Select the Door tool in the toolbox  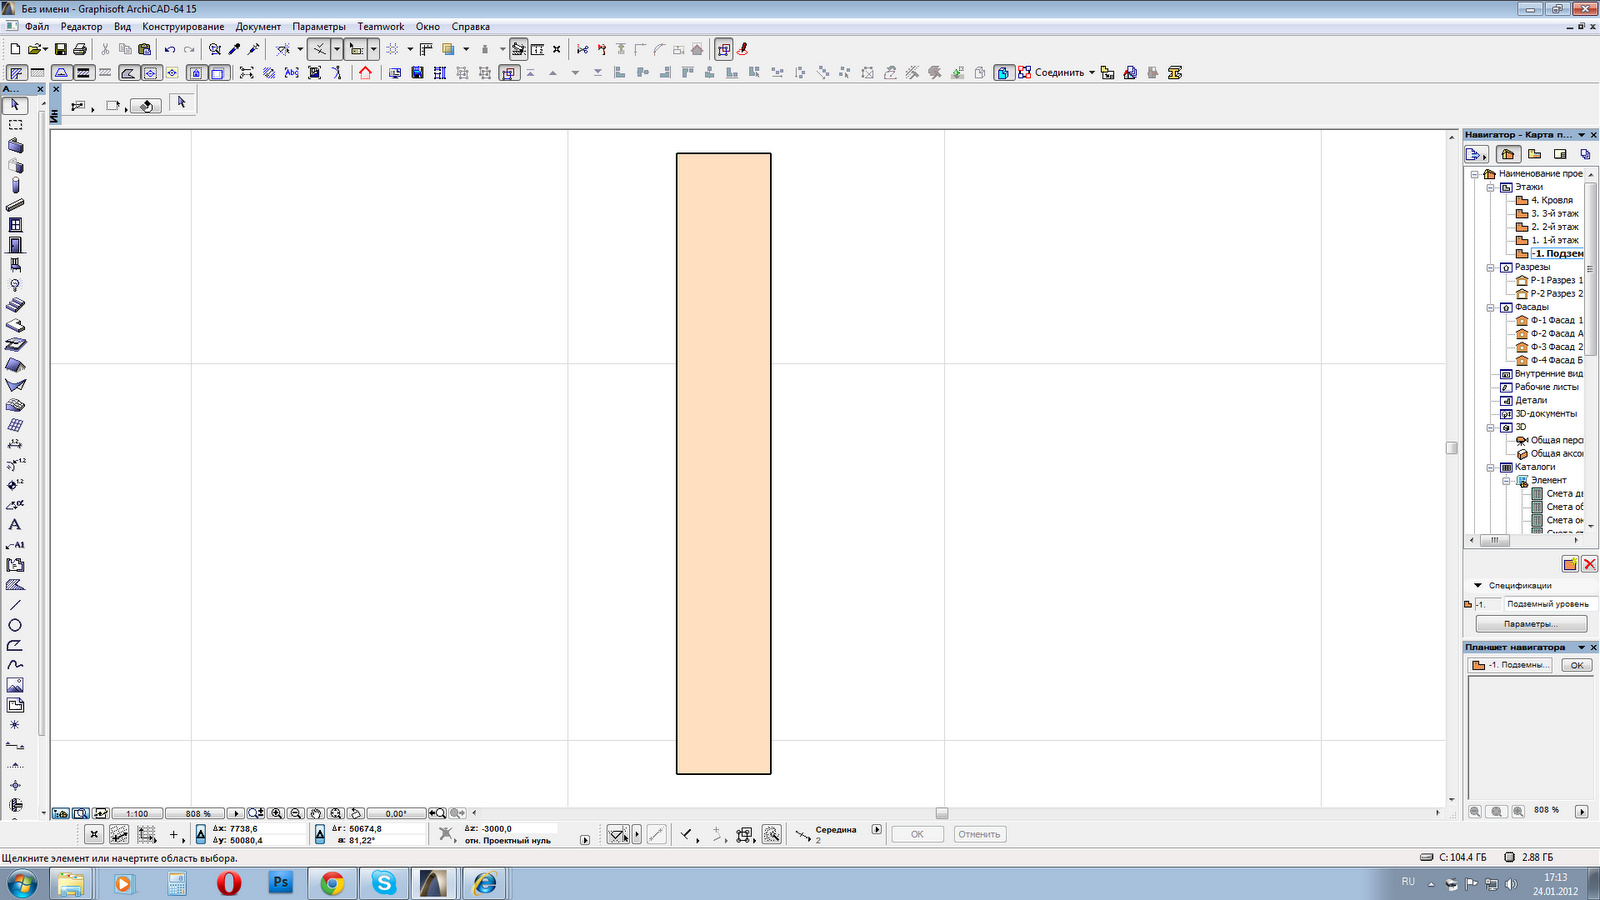coord(15,245)
